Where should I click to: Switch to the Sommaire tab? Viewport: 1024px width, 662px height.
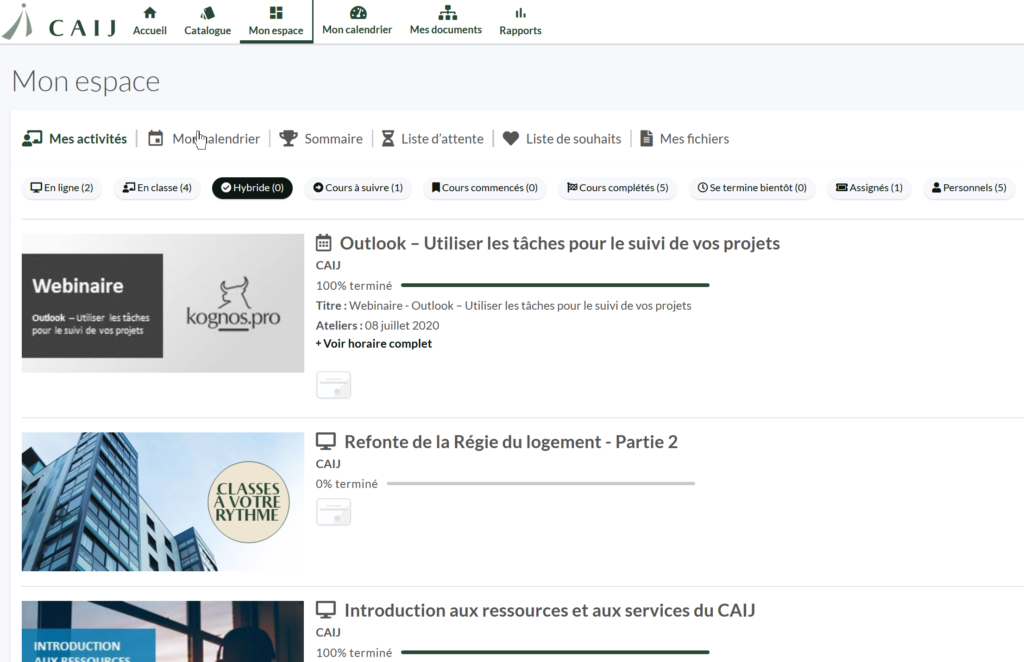click(321, 139)
